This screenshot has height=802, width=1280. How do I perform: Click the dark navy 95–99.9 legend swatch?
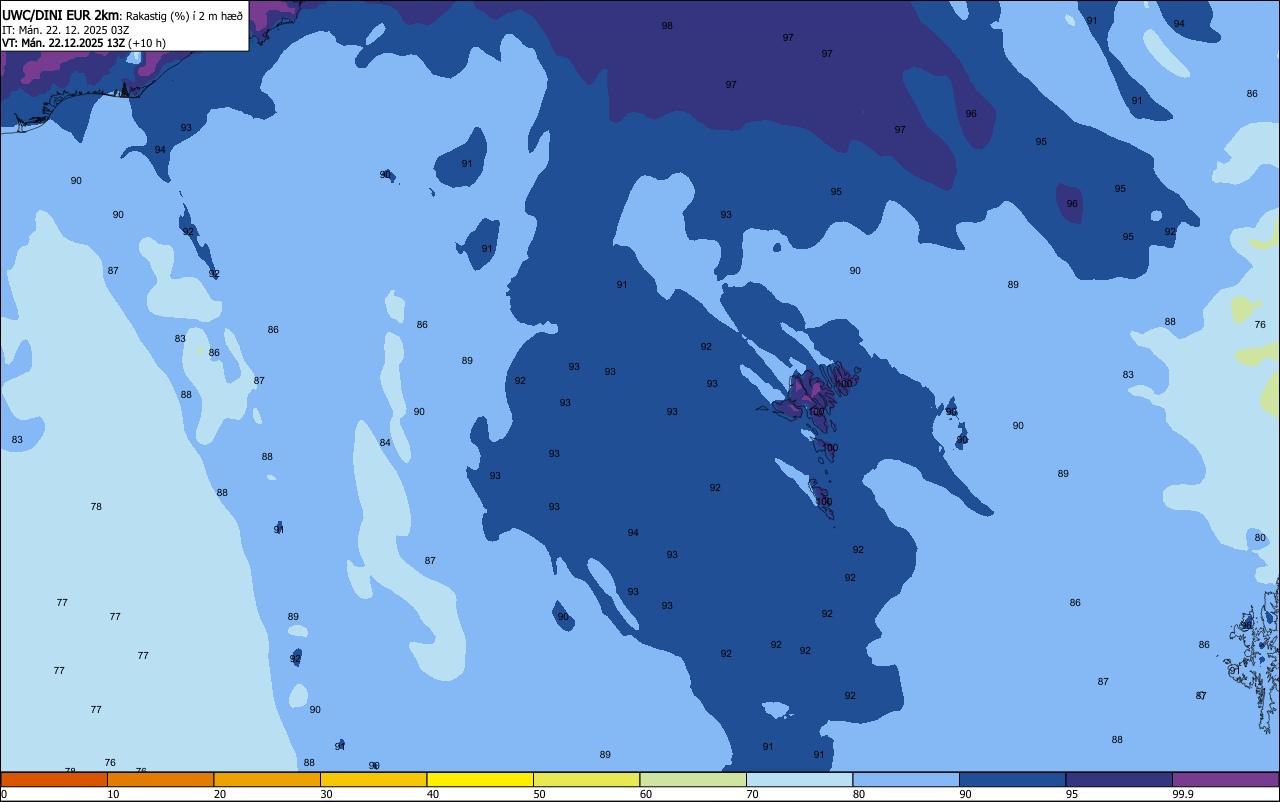pos(1119,779)
